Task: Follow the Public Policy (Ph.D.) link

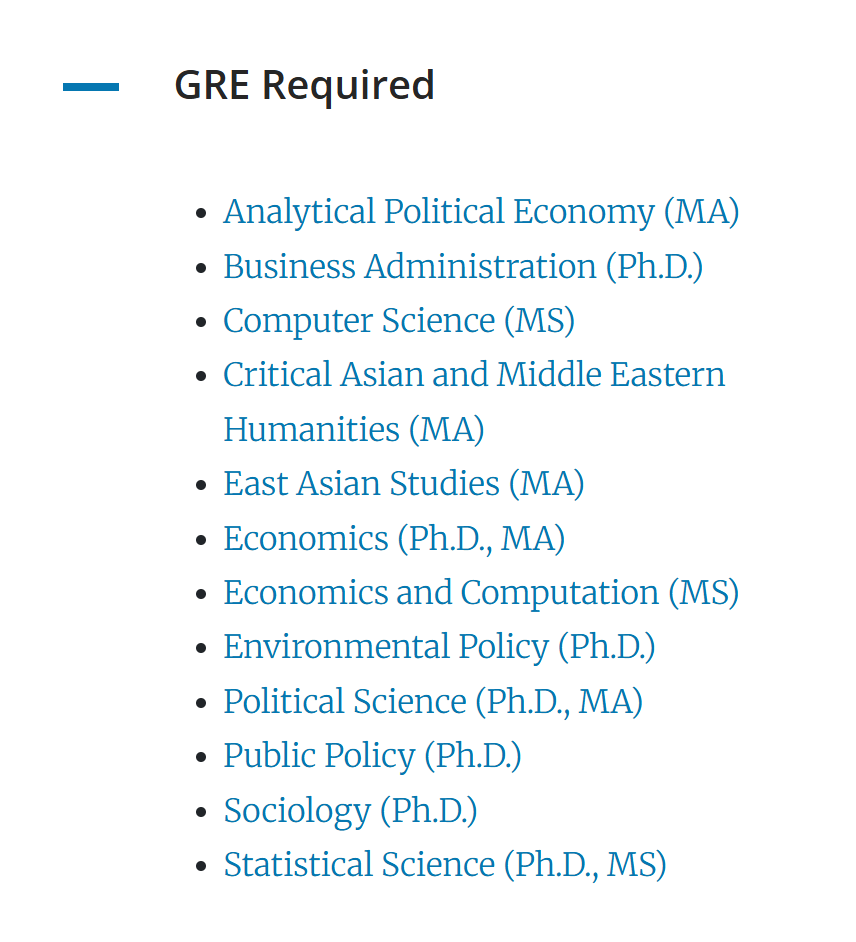Action: click(x=372, y=756)
